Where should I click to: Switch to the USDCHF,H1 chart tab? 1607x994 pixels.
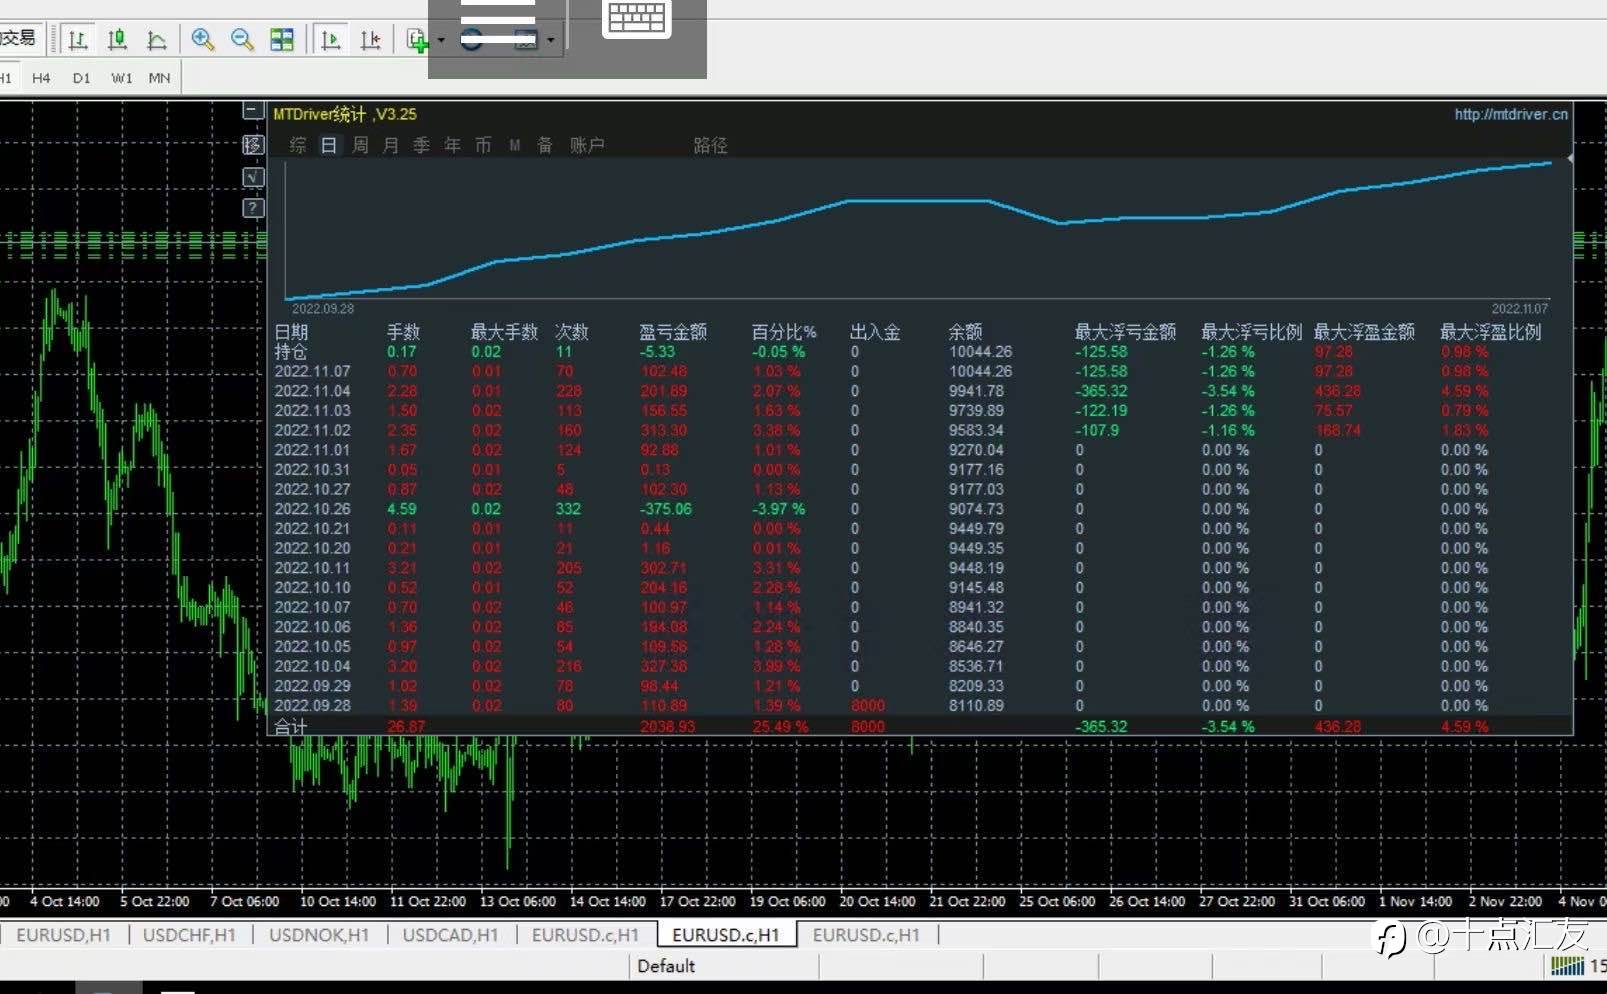[189, 935]
